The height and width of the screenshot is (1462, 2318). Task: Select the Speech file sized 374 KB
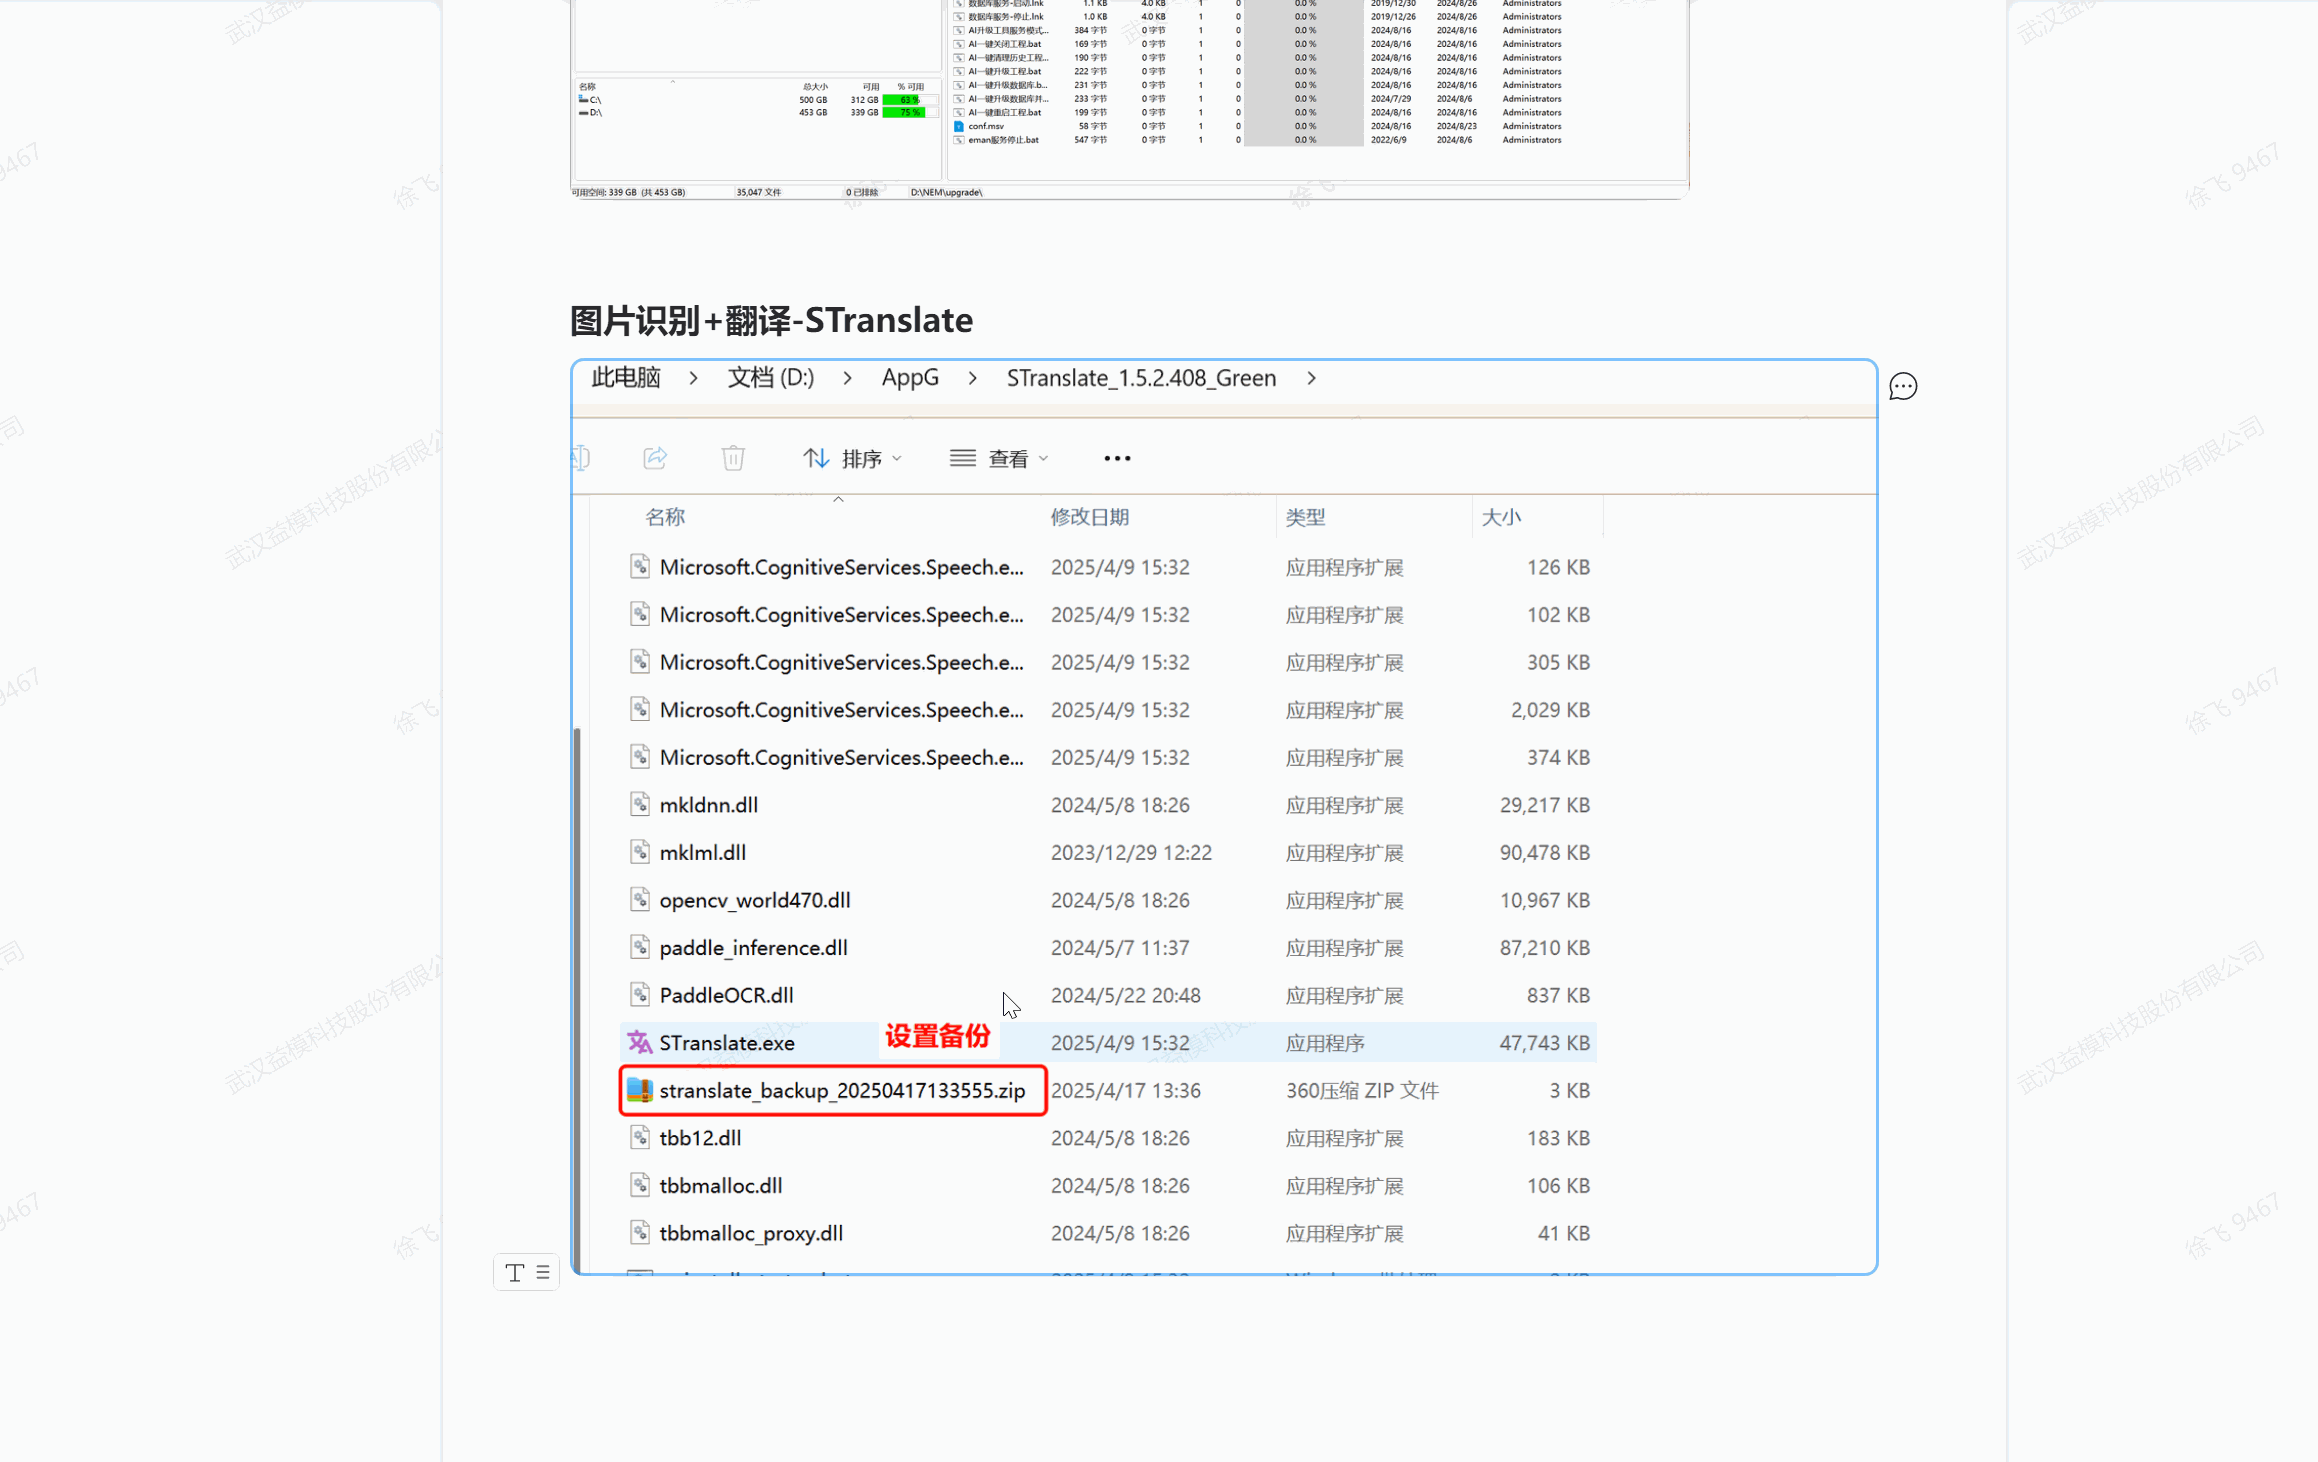point(1108,758)
